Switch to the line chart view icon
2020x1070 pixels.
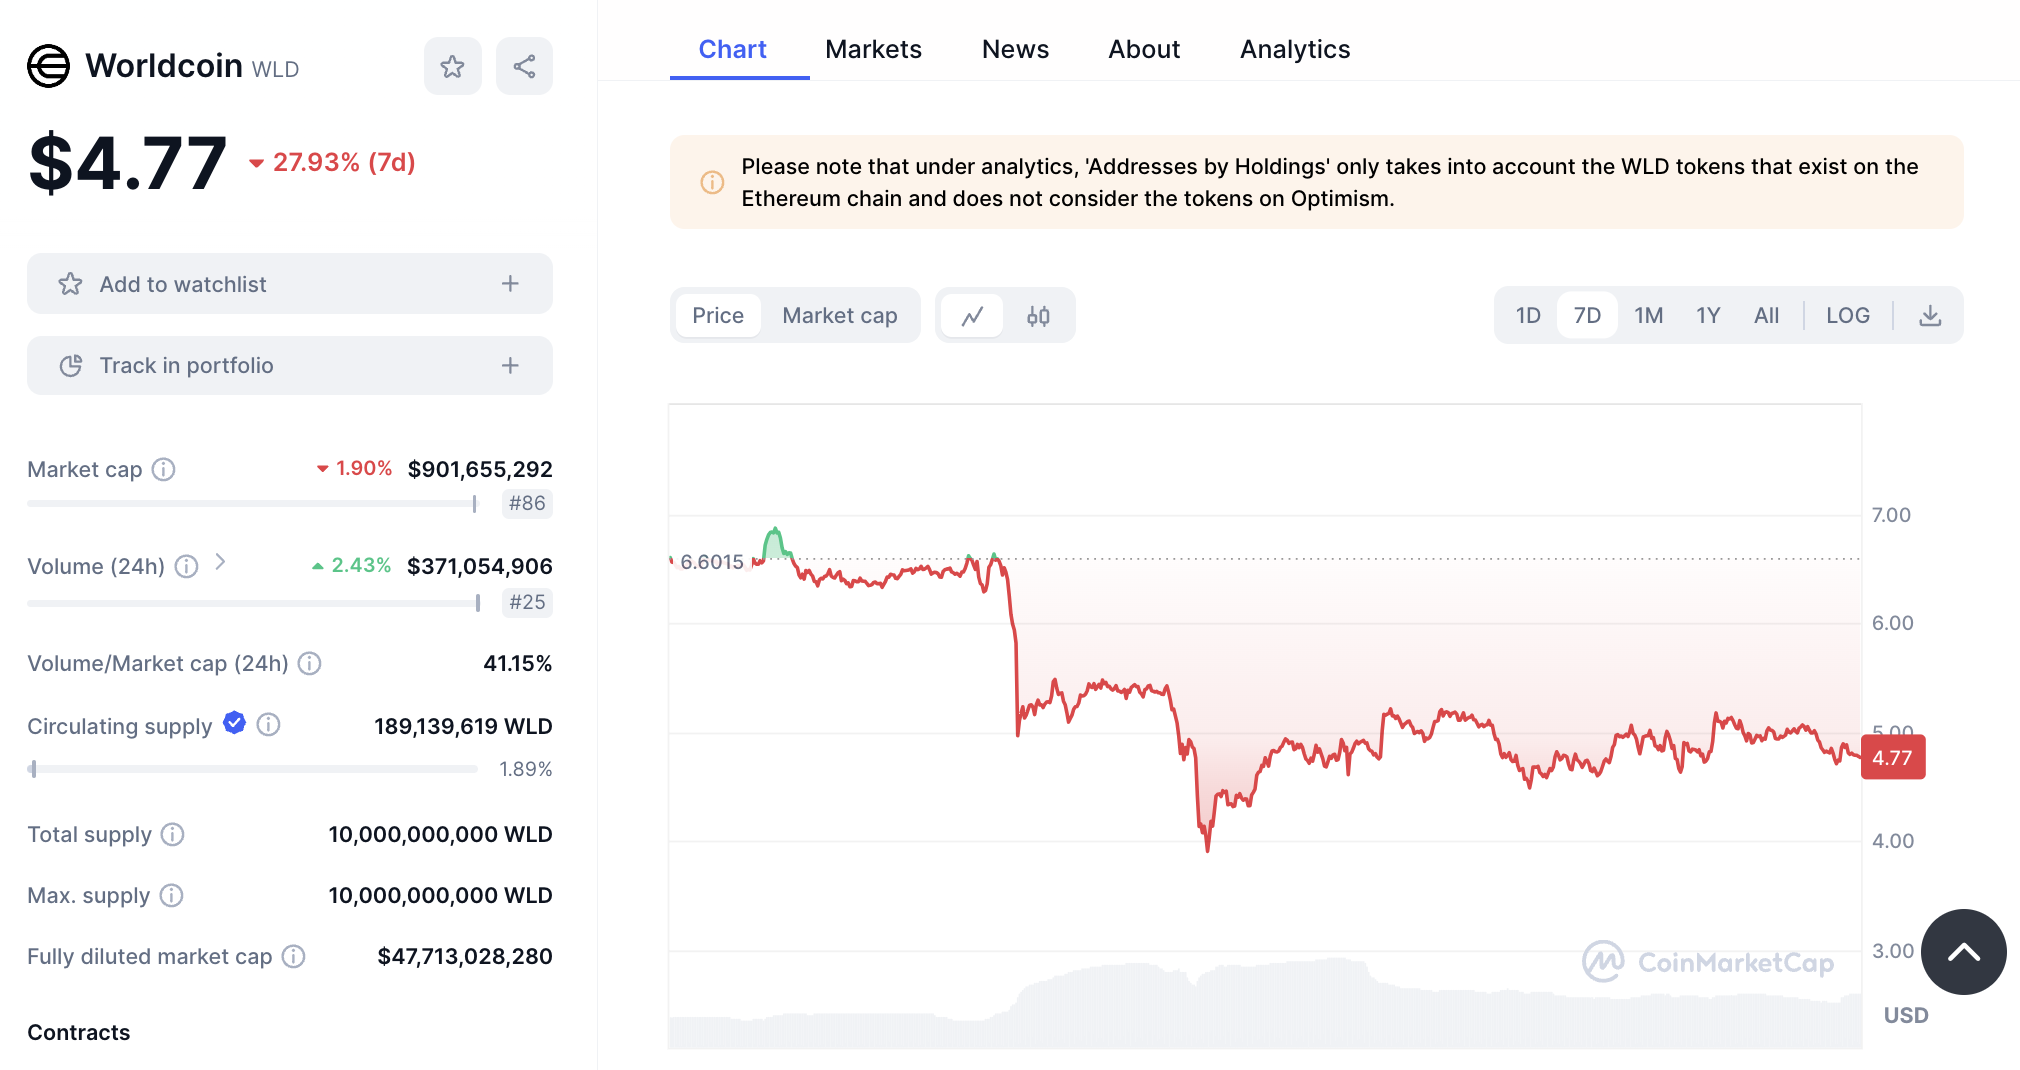point(972,316)
